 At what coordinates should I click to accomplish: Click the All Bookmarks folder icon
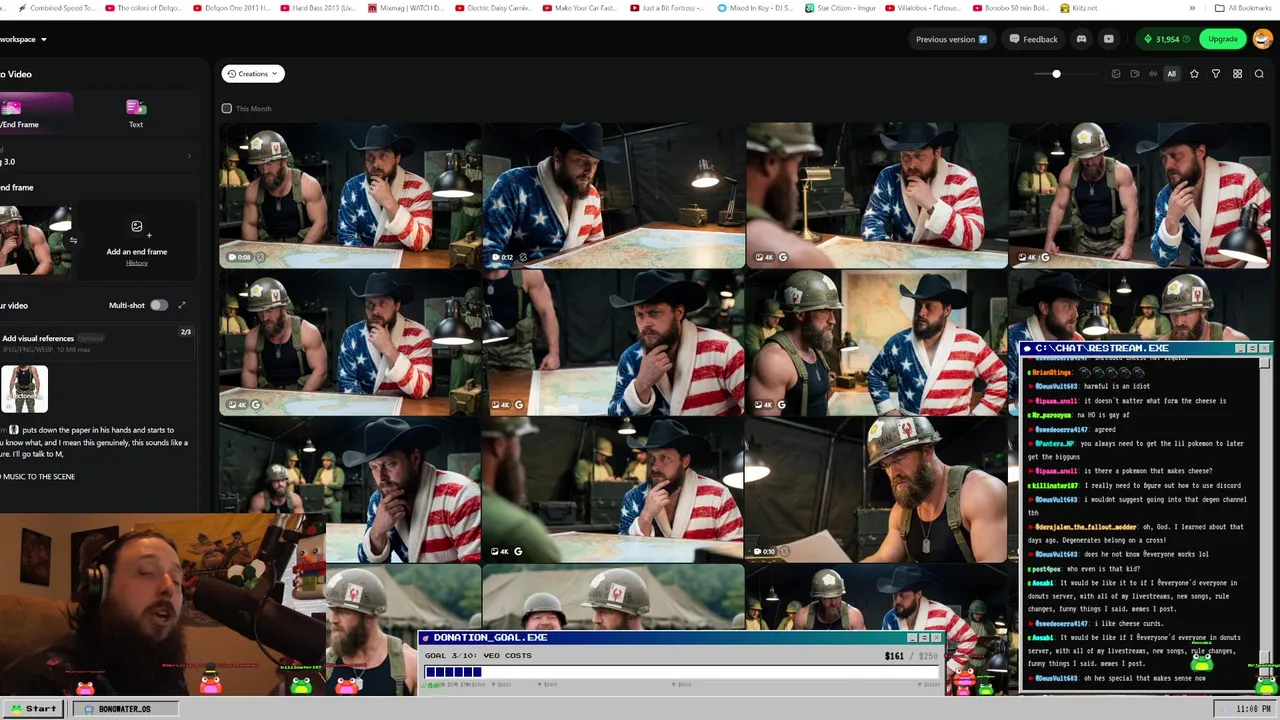pos(1219,8)
